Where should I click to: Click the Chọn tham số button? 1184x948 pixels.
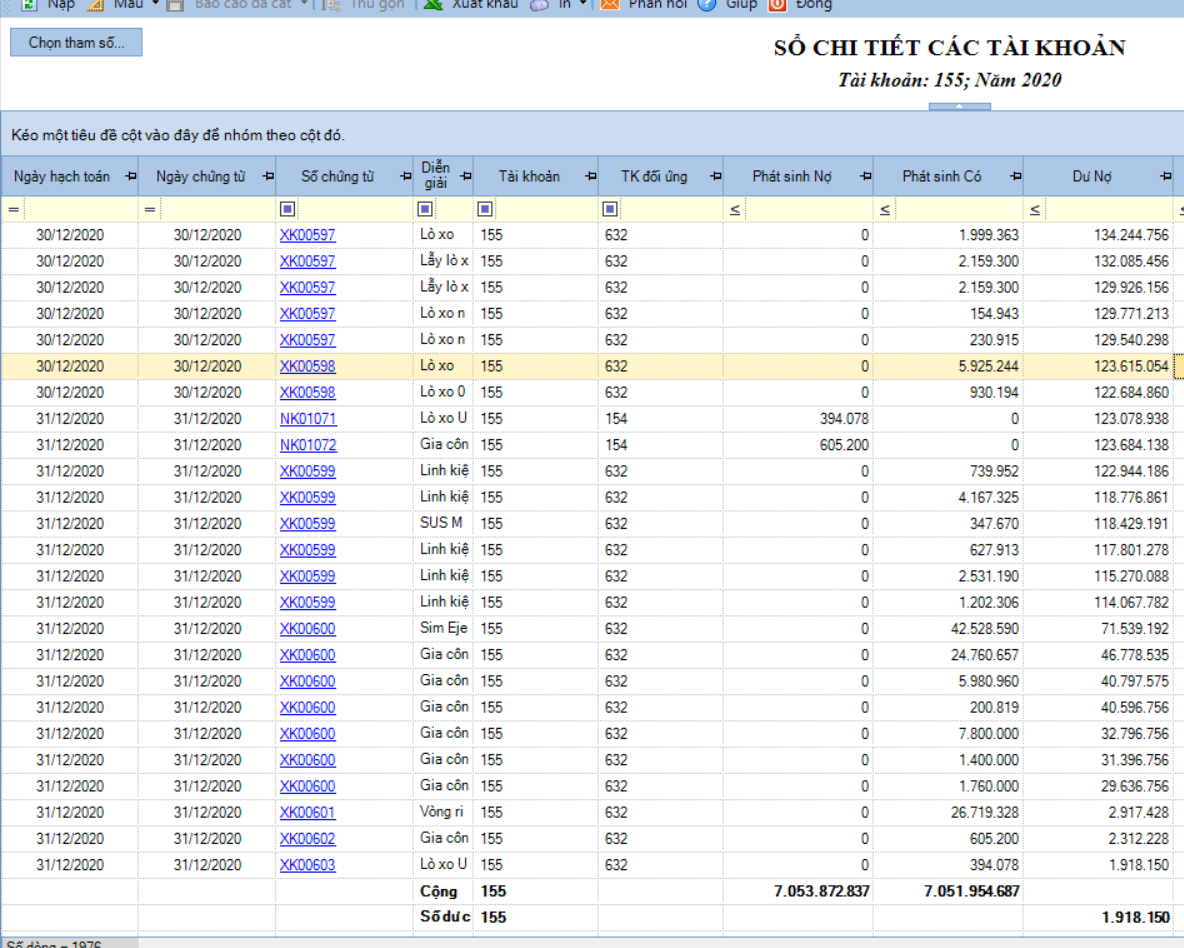point(76,42)
